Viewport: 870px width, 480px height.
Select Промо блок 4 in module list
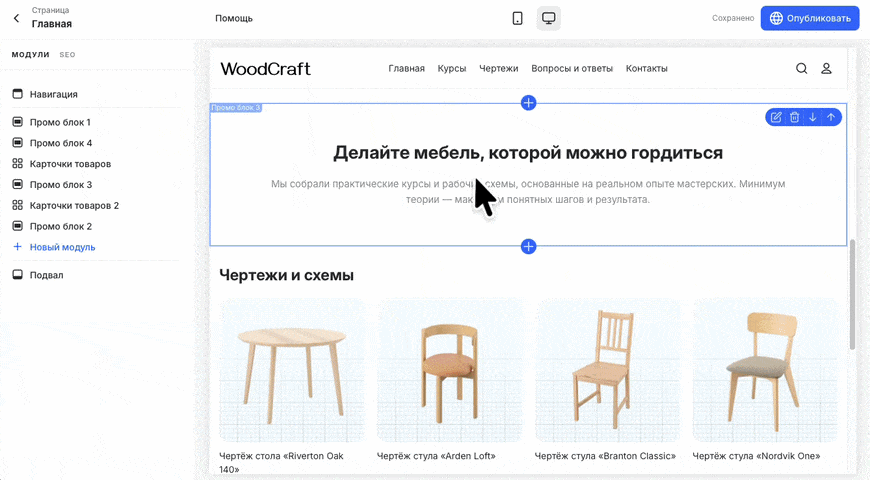(x=60, y=143)
